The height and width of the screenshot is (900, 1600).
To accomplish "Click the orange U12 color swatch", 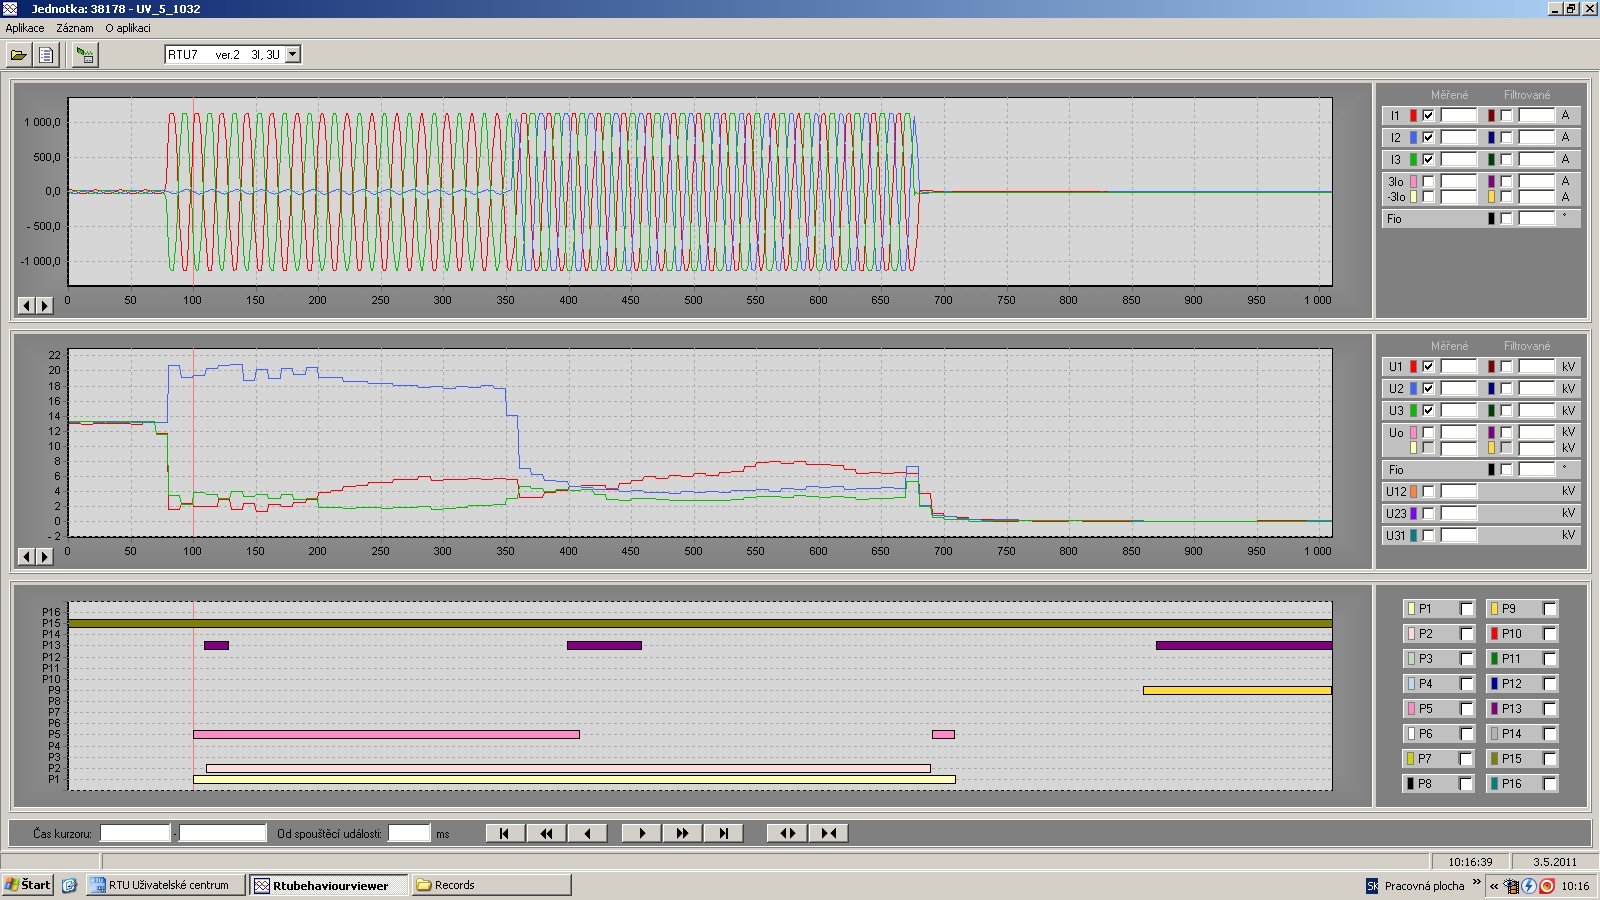I will pos(1413,492).
